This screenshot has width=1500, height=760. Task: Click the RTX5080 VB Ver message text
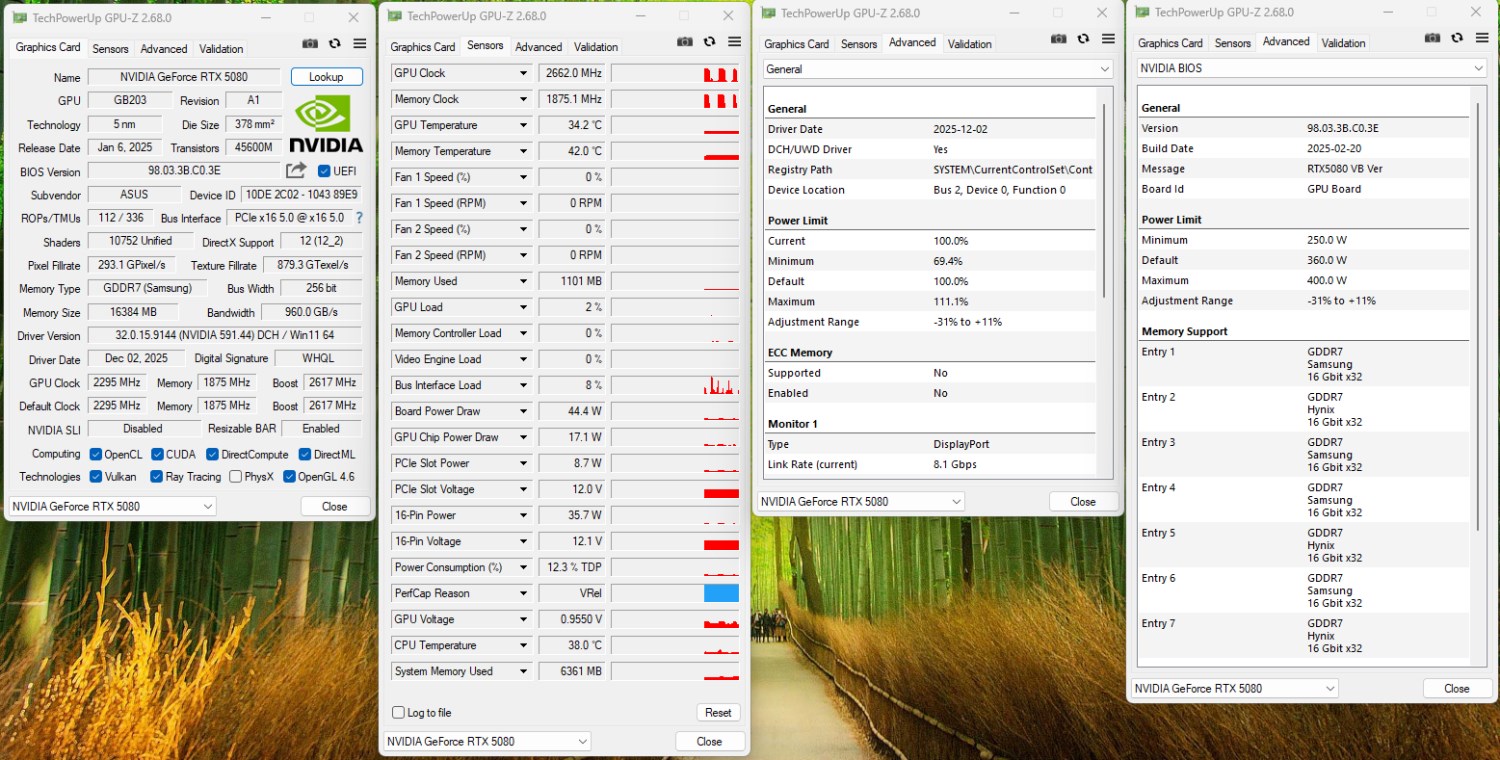[x=1345, y=169]
